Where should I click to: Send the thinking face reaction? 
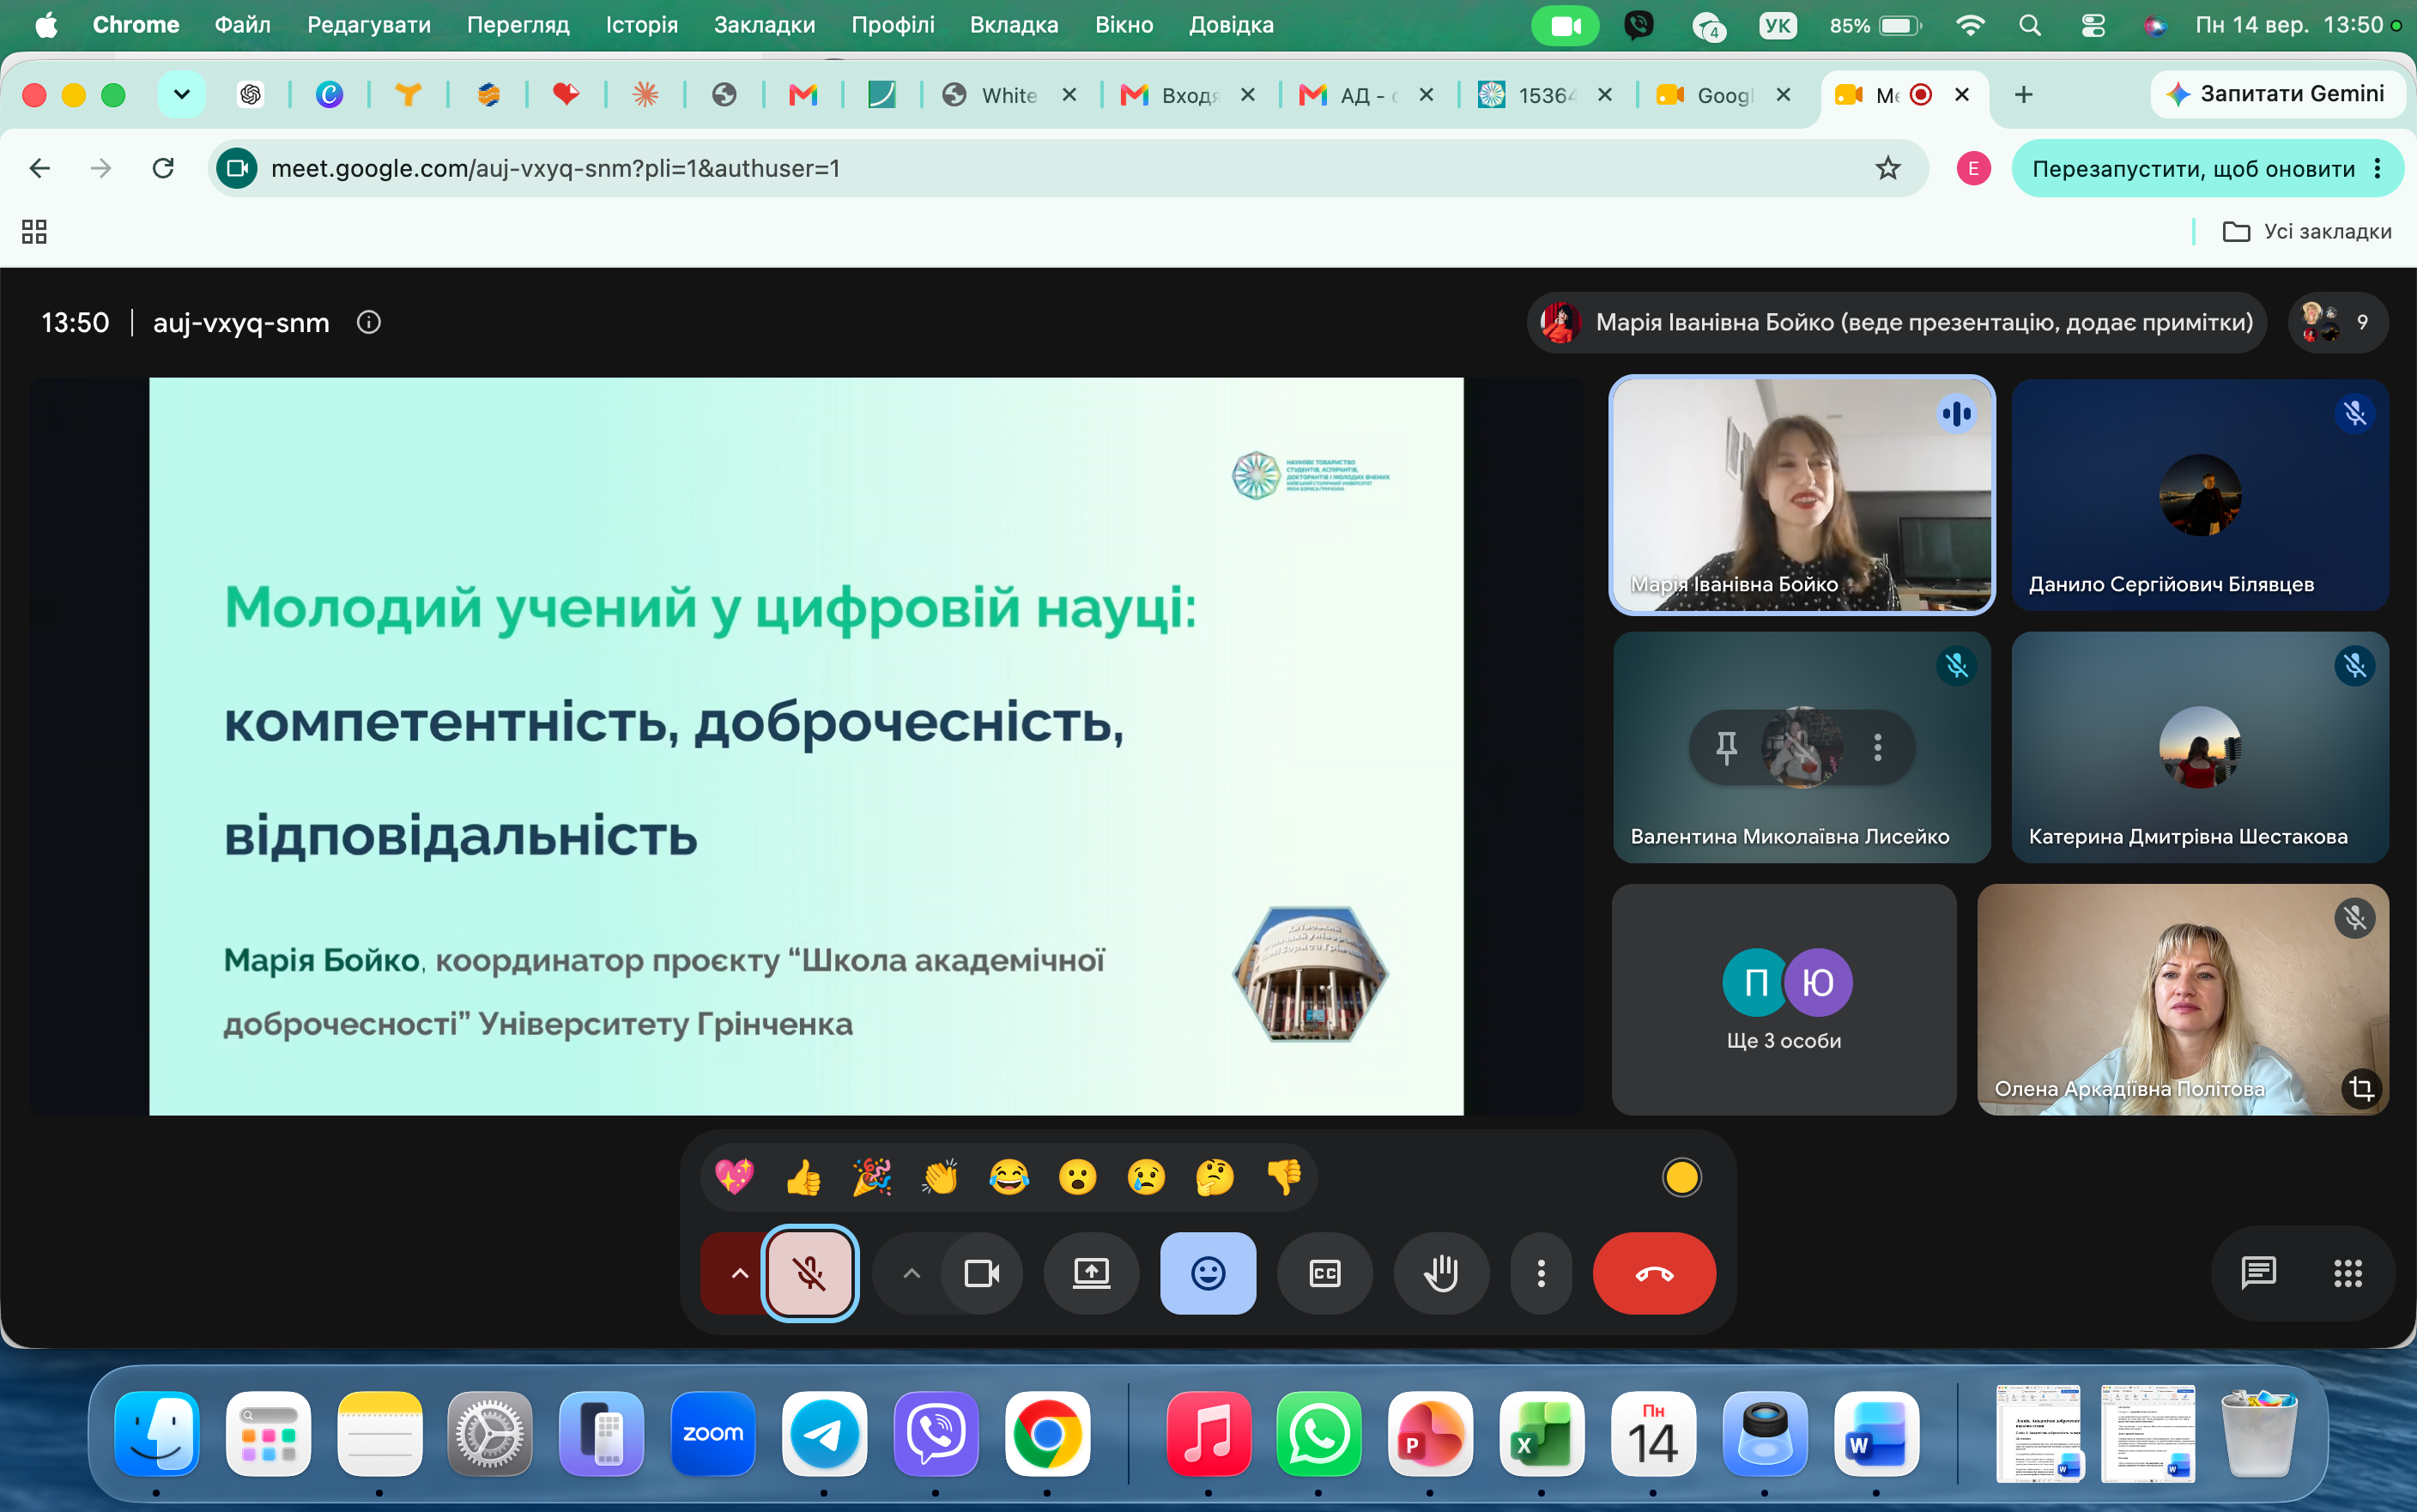(x=1215, y=1177)
